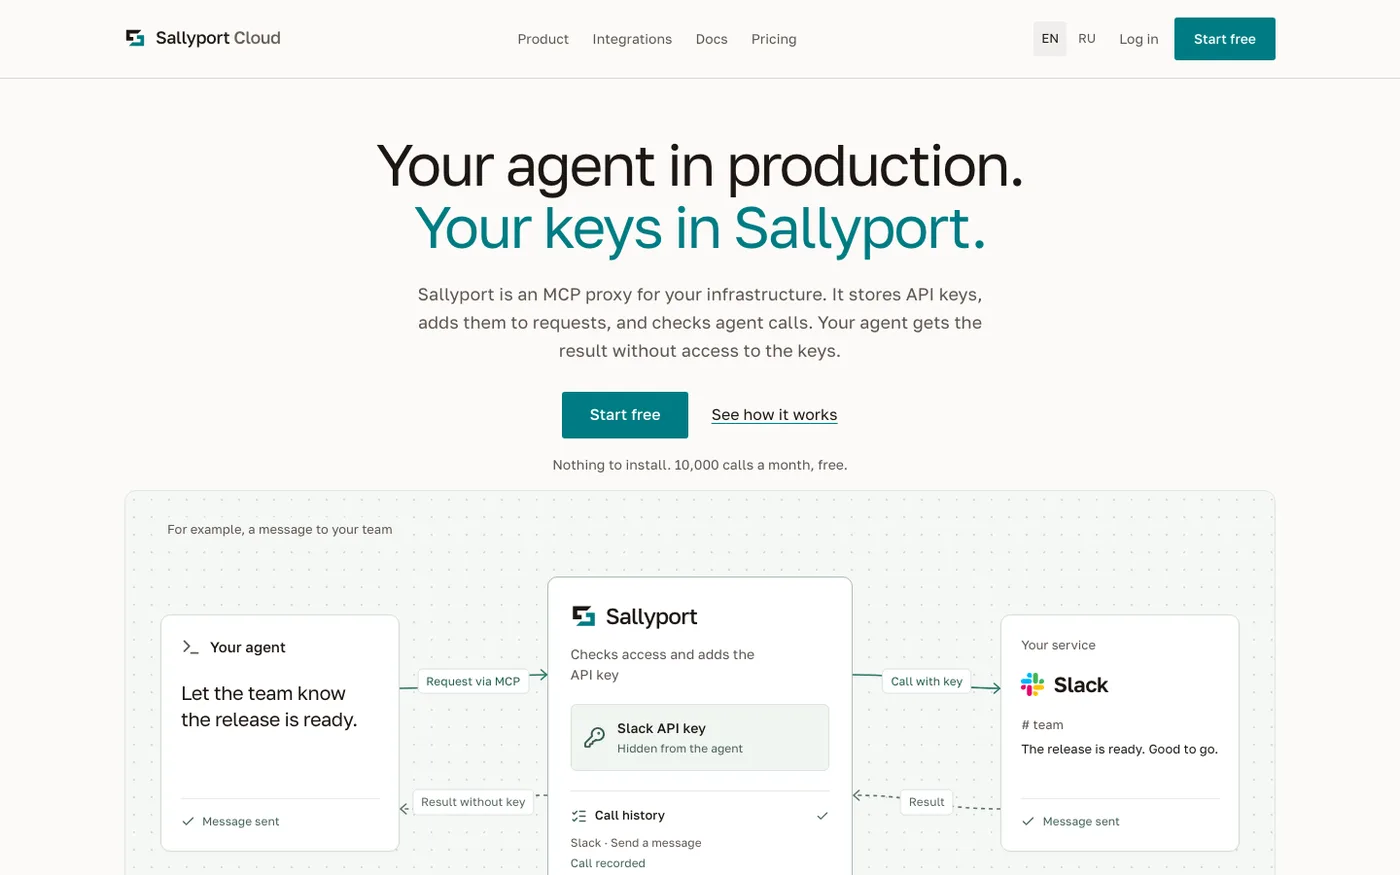Click the Log in link
The width and height of the screenshot is (1400, 875).
[1139, 39]
